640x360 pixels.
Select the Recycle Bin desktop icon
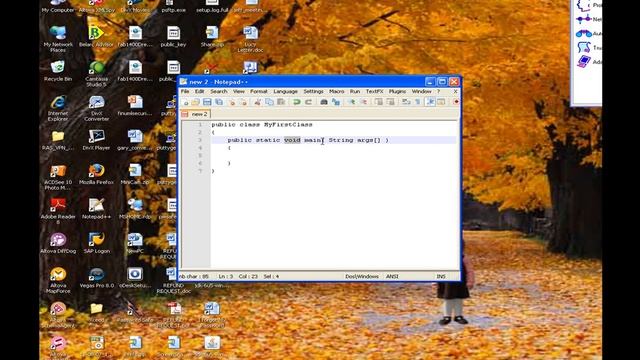[x=58, y=71]
